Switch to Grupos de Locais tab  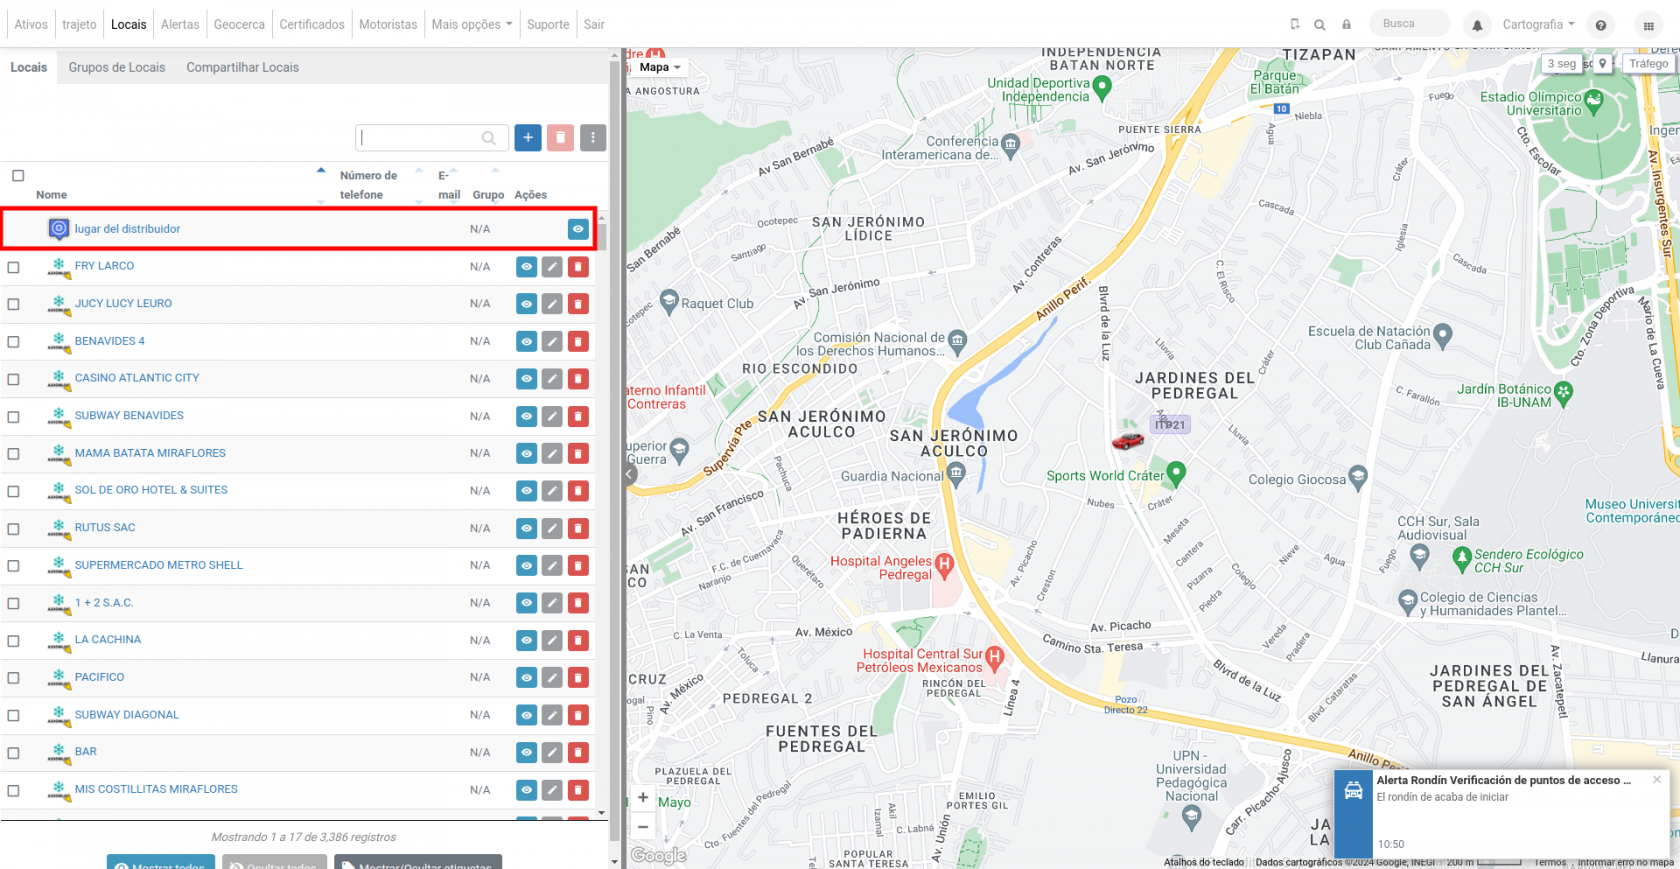[x=117, y=67]
